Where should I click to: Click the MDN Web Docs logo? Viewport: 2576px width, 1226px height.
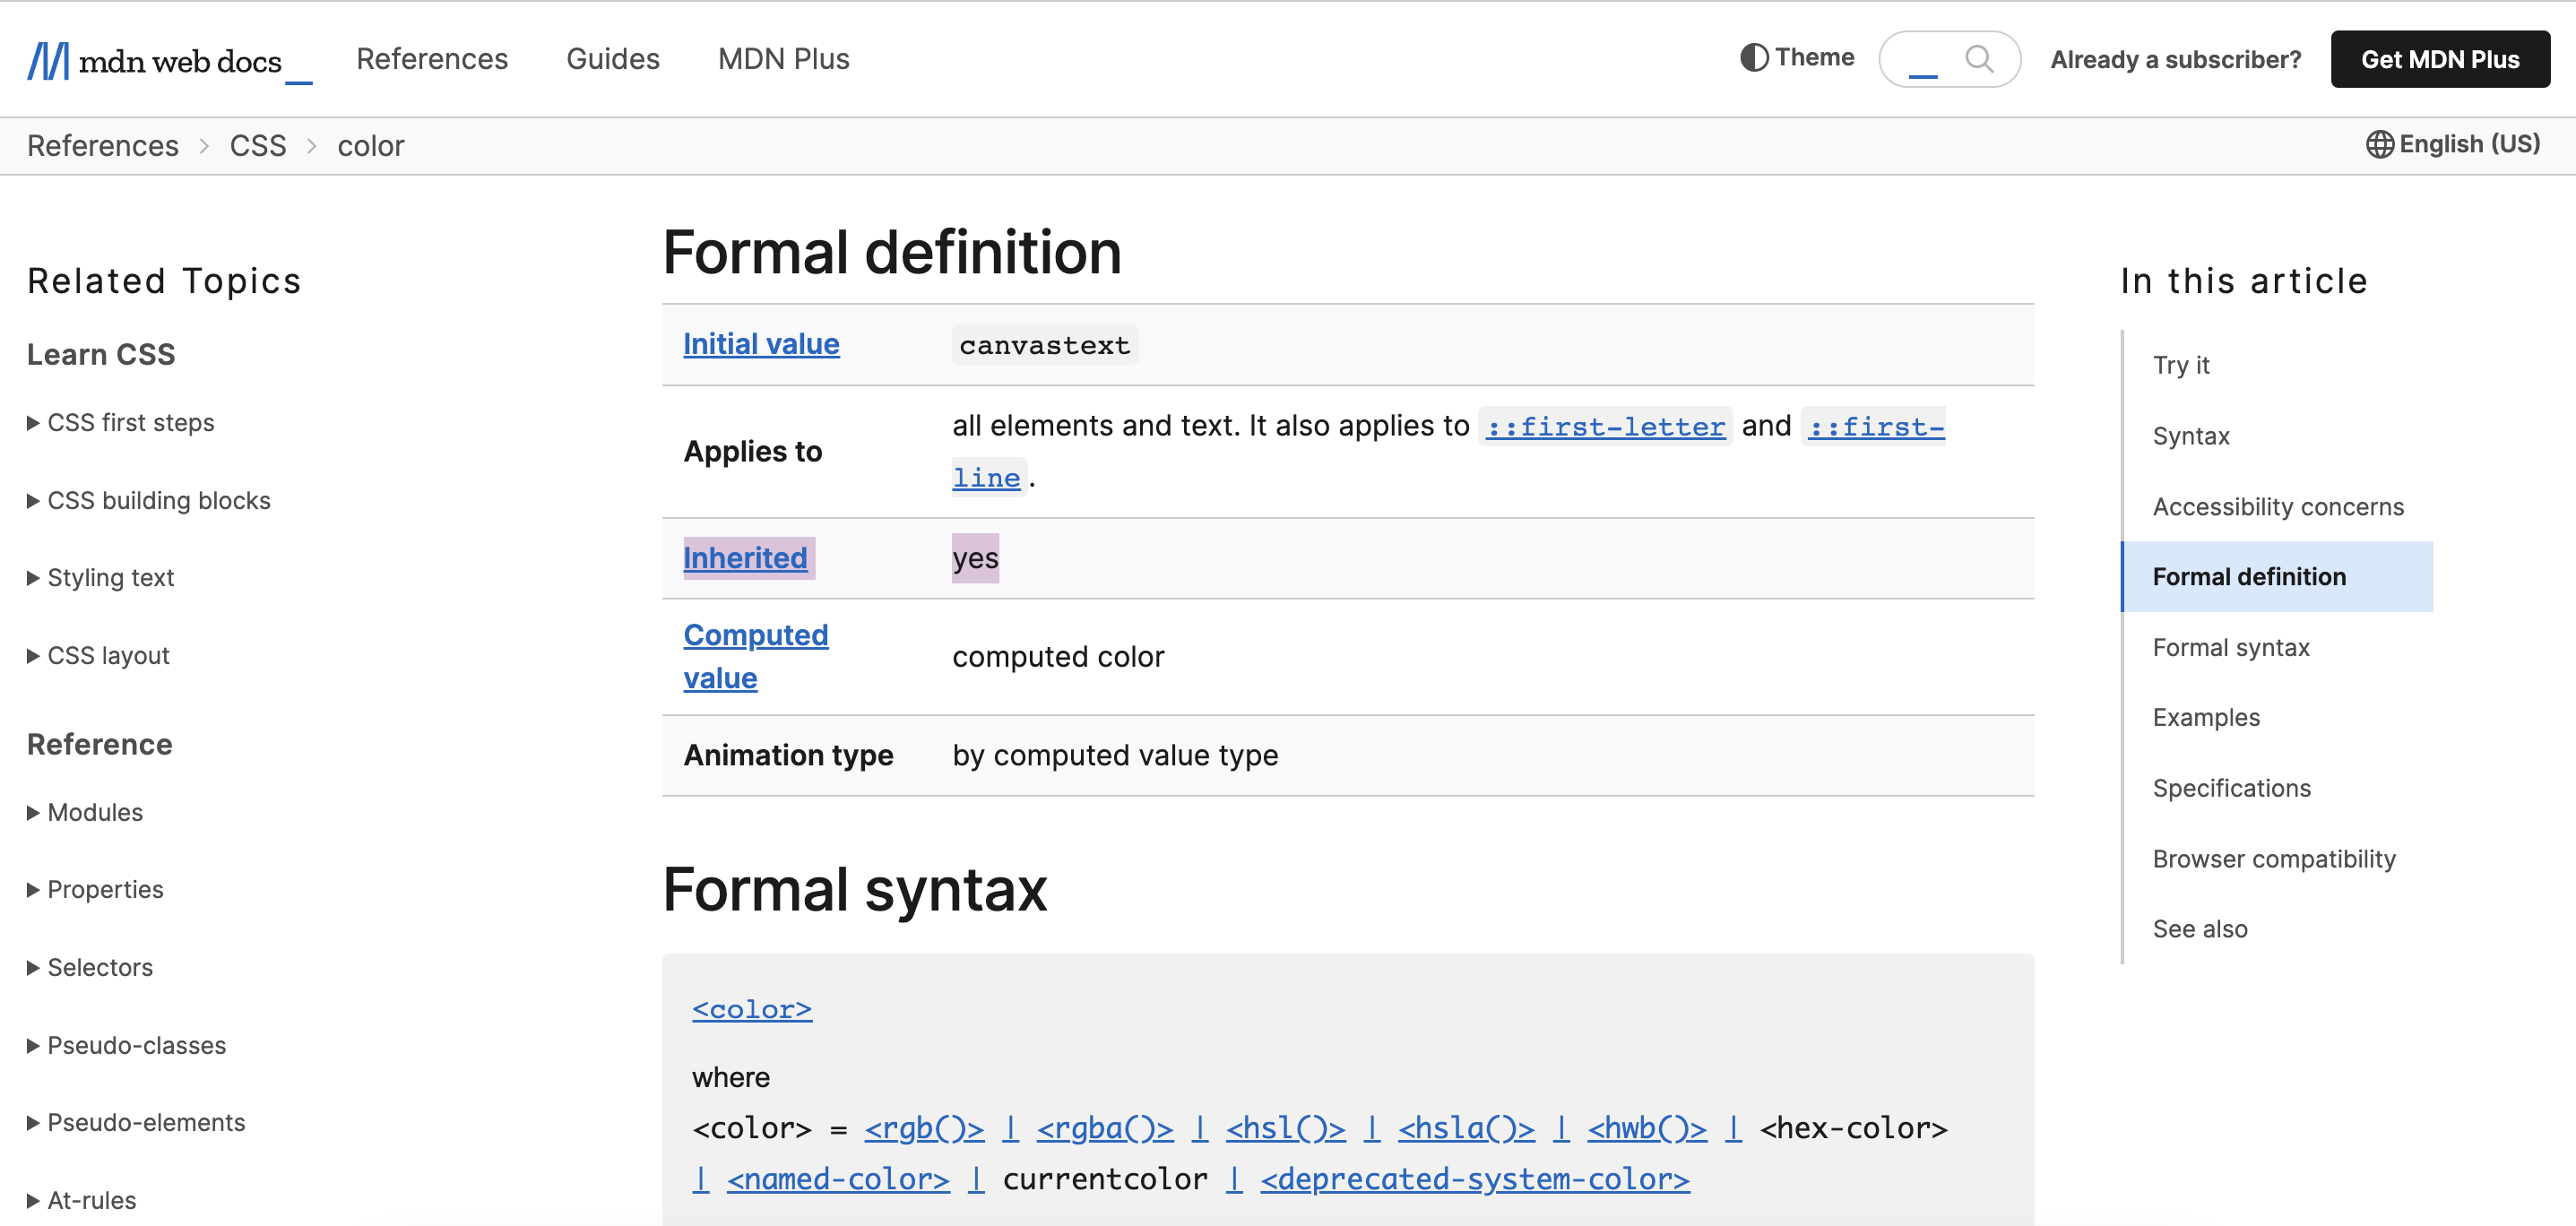[170, 61]
